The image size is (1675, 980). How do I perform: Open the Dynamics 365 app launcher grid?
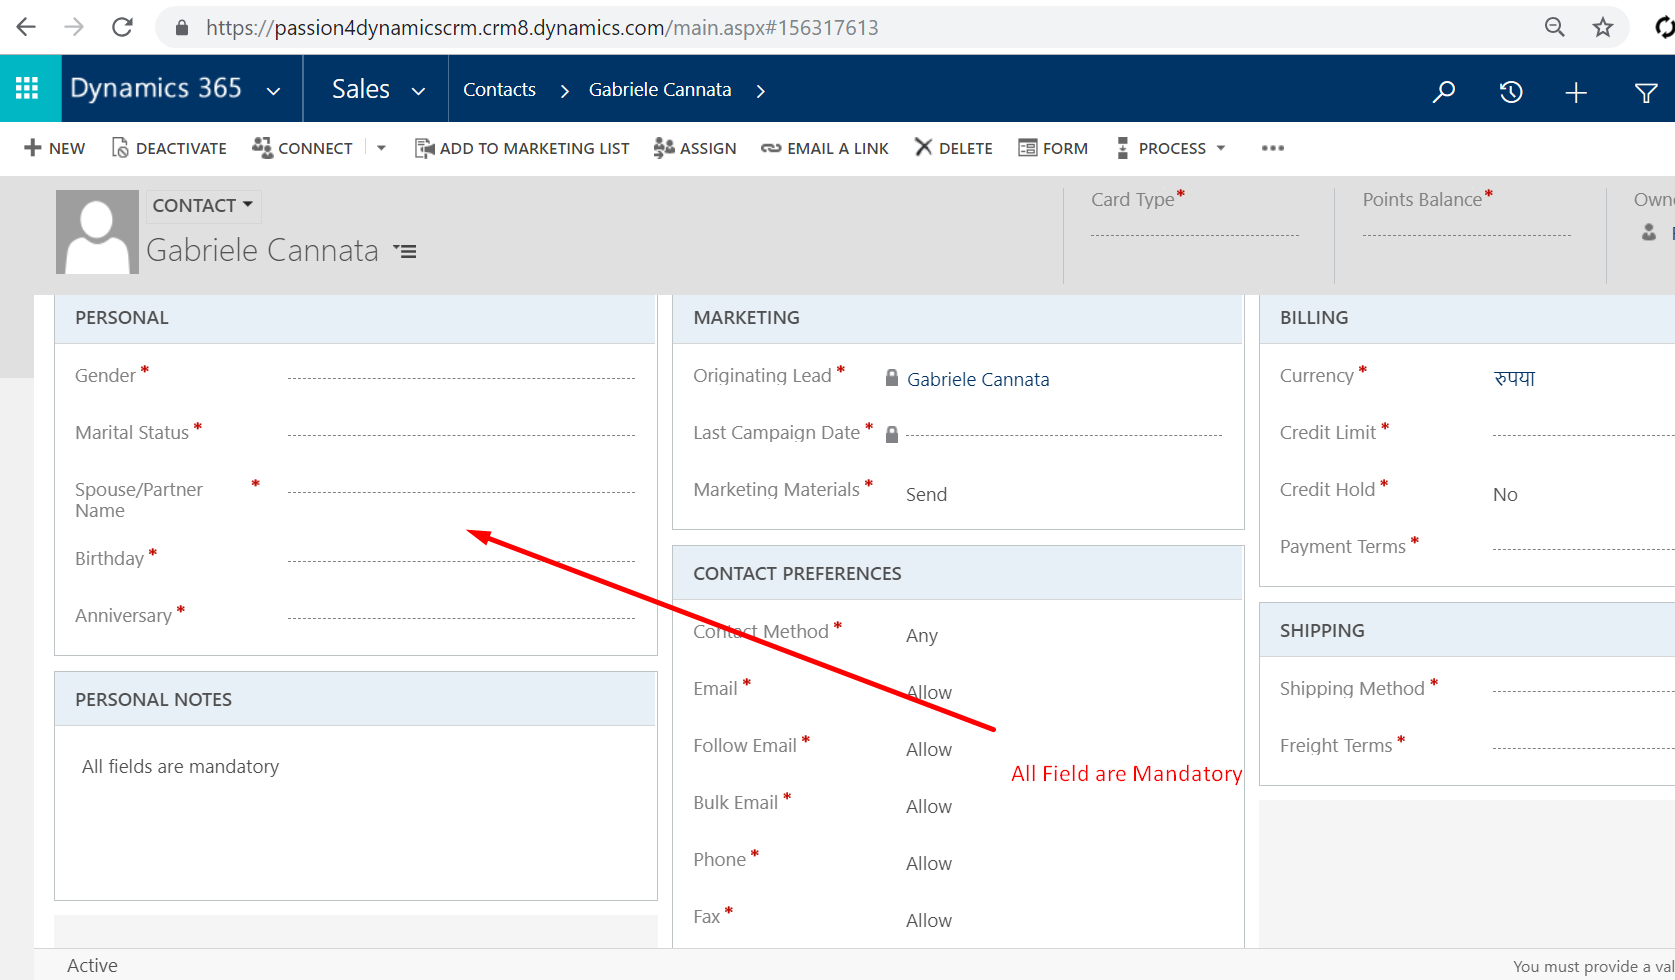[27, 89]
